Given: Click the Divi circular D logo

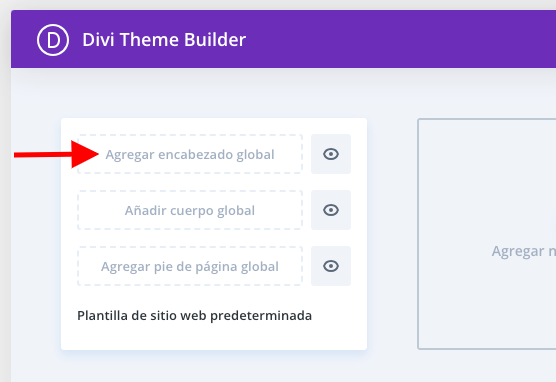Looking at the screenshot, I should (x=53, y=40).
